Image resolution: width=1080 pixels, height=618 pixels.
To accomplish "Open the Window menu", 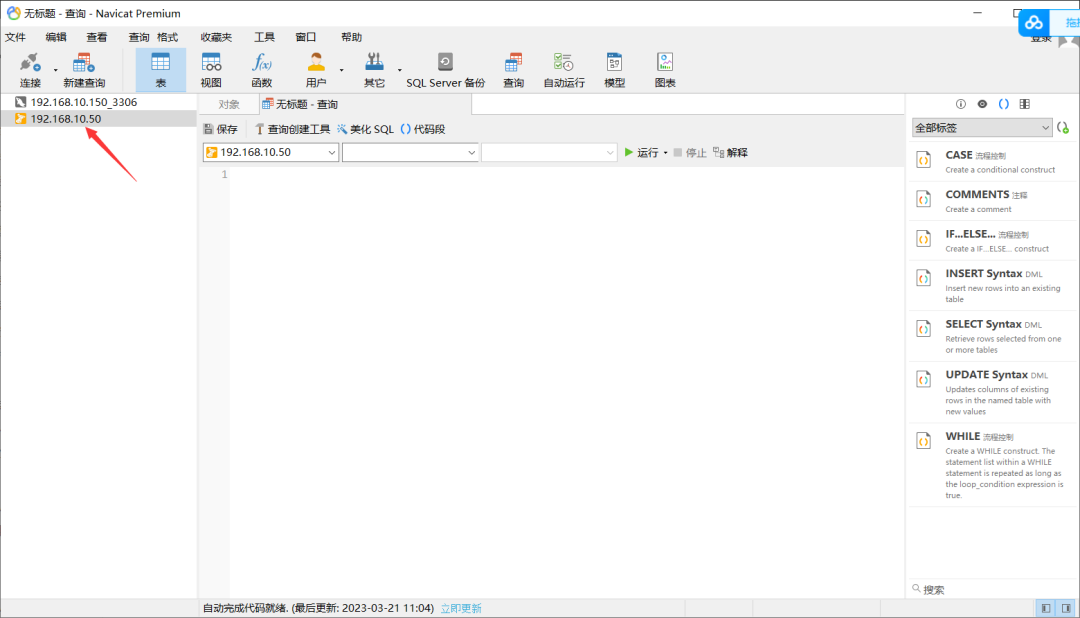I will [306, 37].
